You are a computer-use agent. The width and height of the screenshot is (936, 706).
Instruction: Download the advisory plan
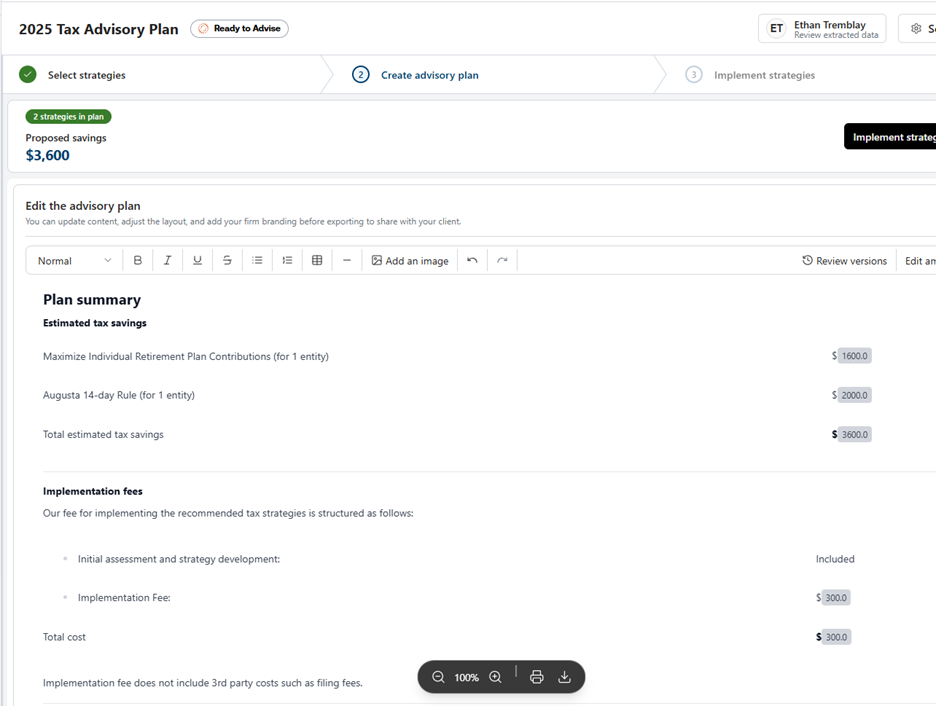tap(564, 677)
